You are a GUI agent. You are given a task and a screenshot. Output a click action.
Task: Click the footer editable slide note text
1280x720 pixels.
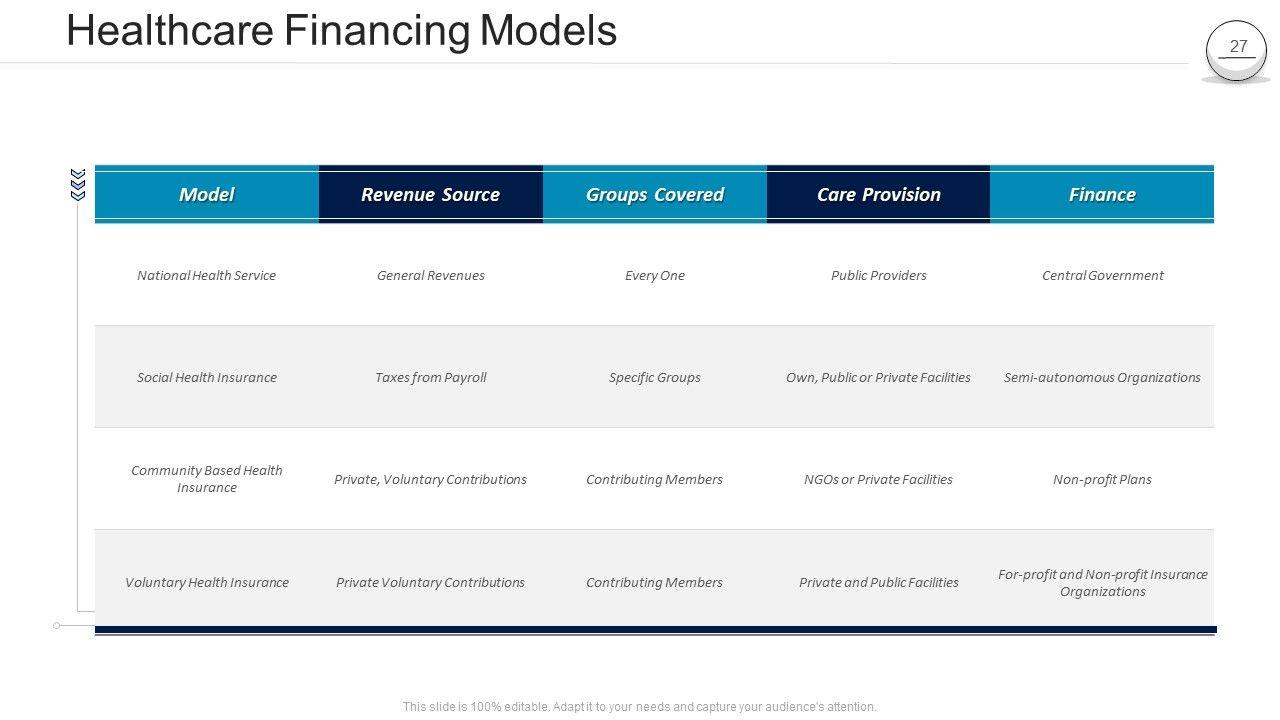[x=640, y=707]
